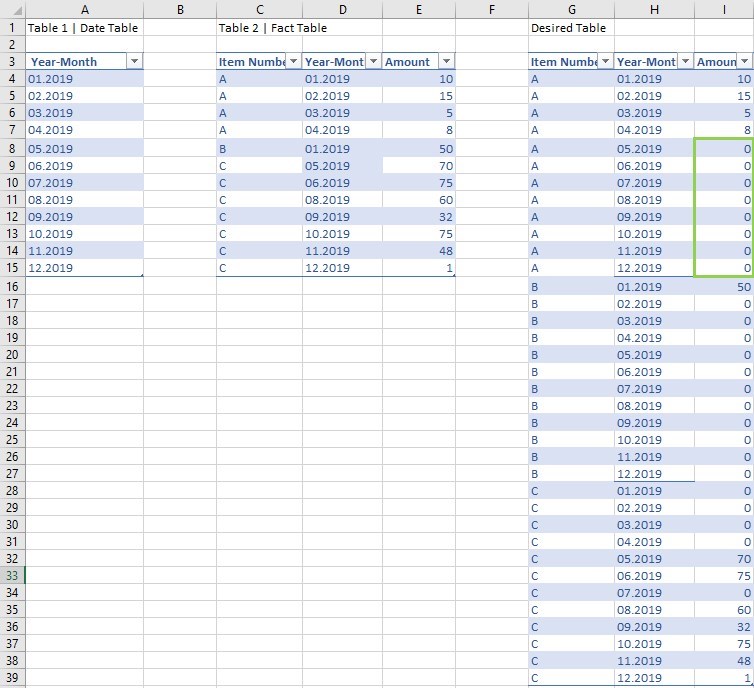The width and height of the screenshot is (754, 688).
Task: Select Fact Table amount 1 in row 15
Action: pyautogui.click(x=419, y=268)
